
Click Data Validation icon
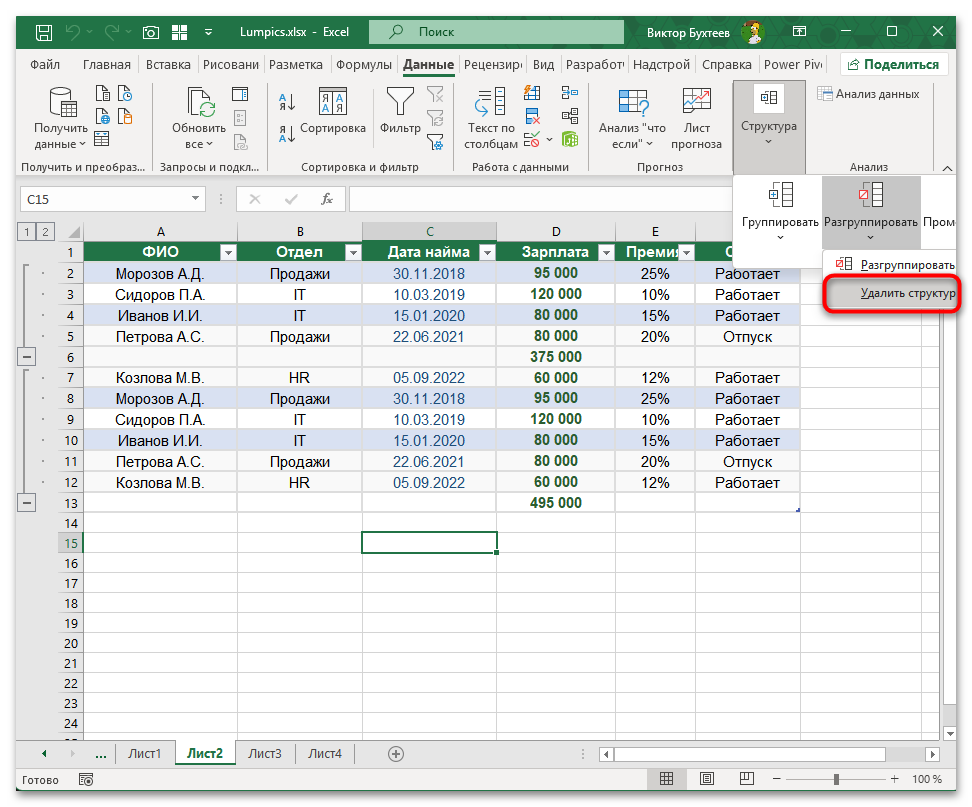click(x=532, y=139)
